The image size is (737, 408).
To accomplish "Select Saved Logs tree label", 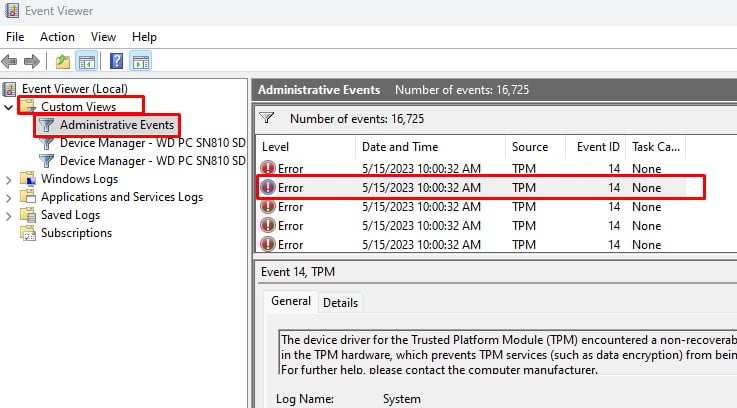I will pos(70,215).
